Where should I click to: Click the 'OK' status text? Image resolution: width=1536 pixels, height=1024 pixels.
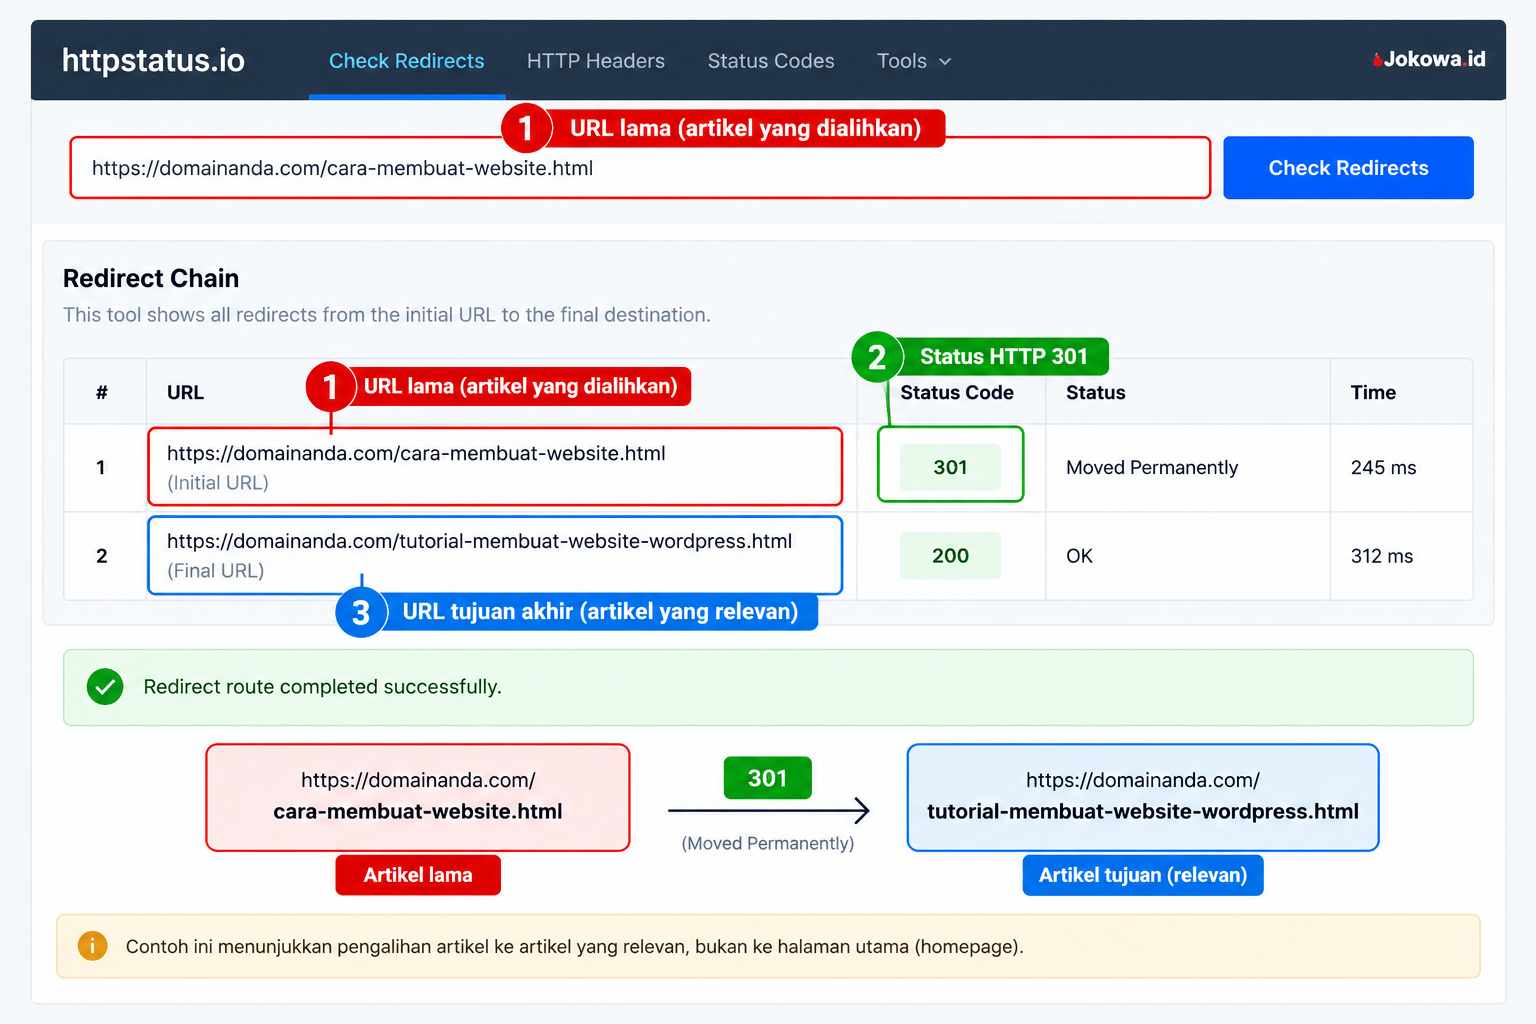click(x=1079, y=556)
